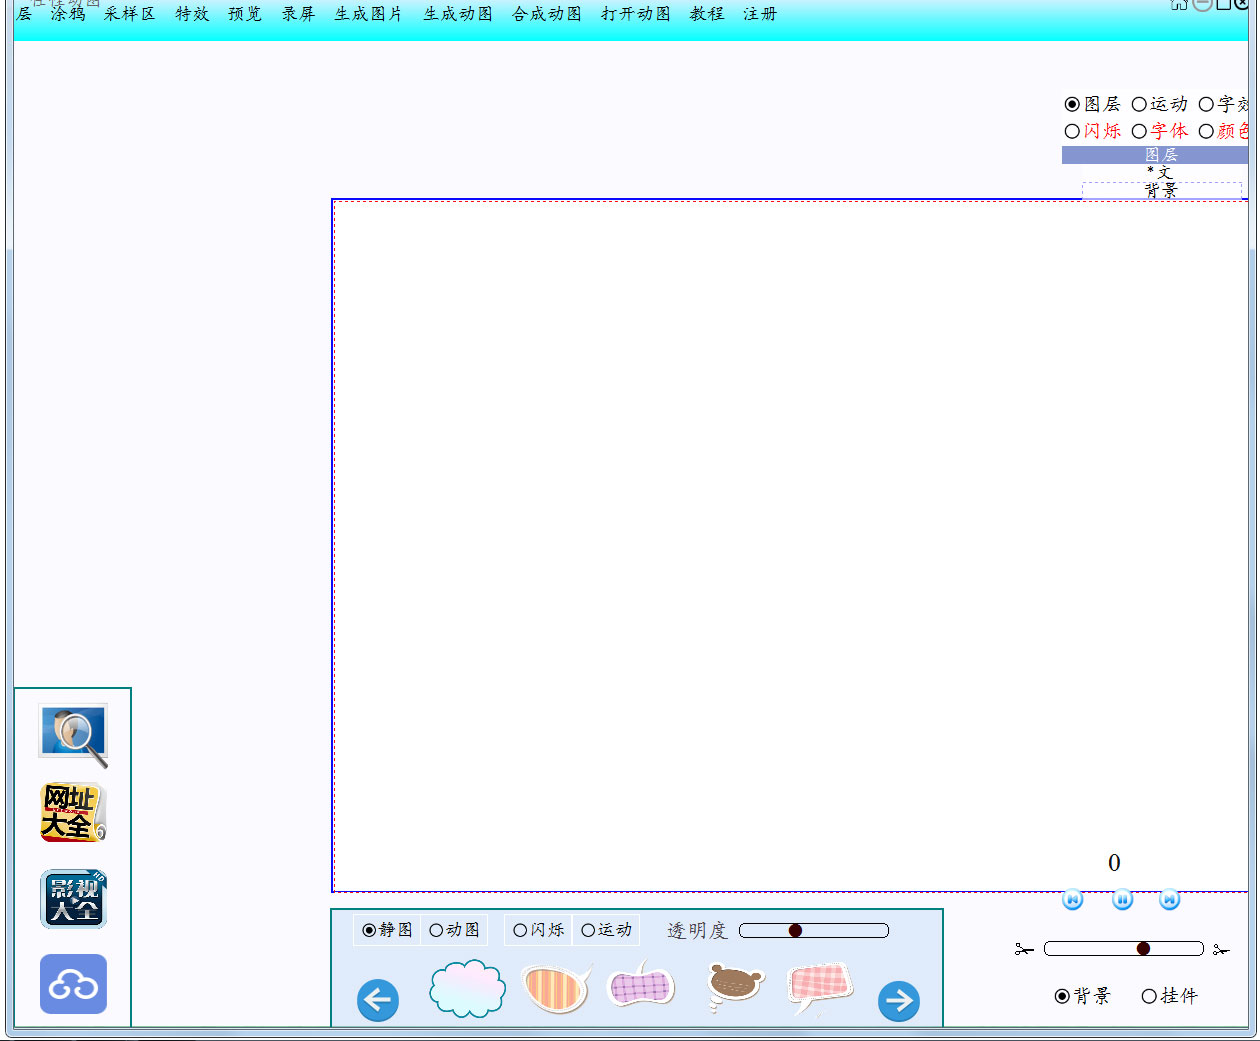Click the pause playback icon
Image resolution: width=1260 pixels, height=1041 pixels.
(1122, 899)
